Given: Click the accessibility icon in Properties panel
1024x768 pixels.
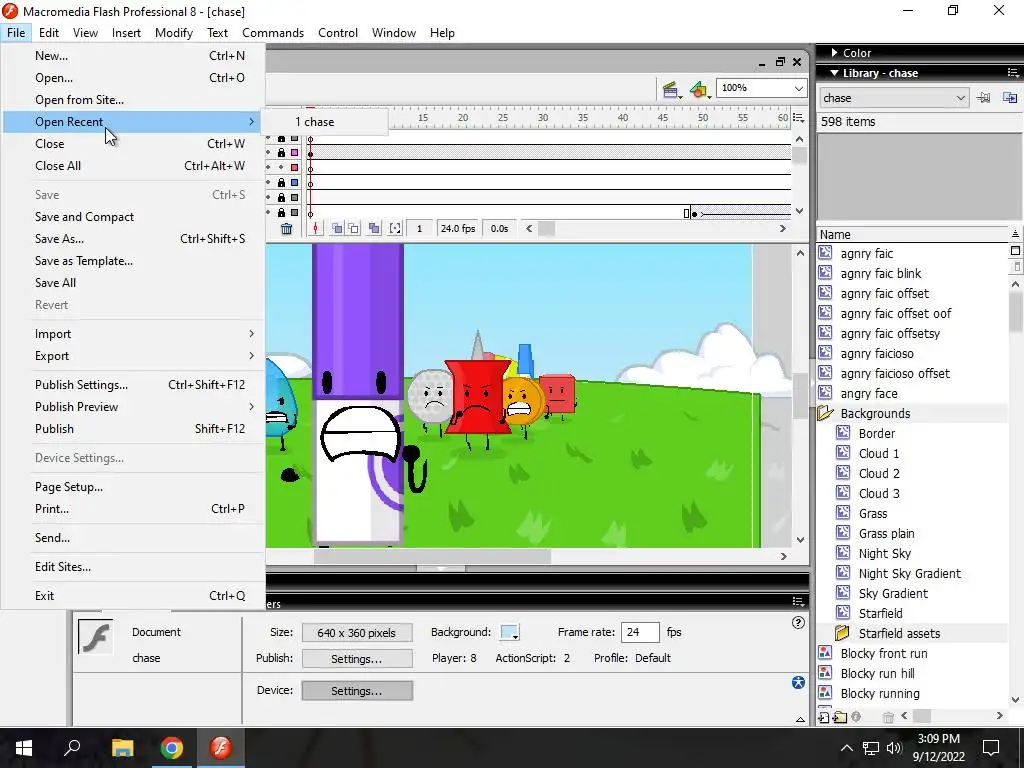Looking at the screenshot, I should tap(798, 682).
